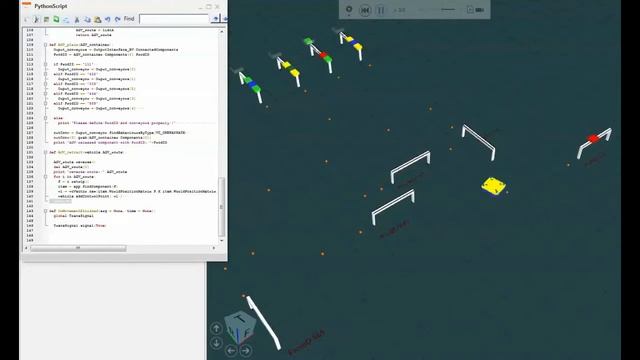Click the down arrow navigation button

tap(216, 343)
